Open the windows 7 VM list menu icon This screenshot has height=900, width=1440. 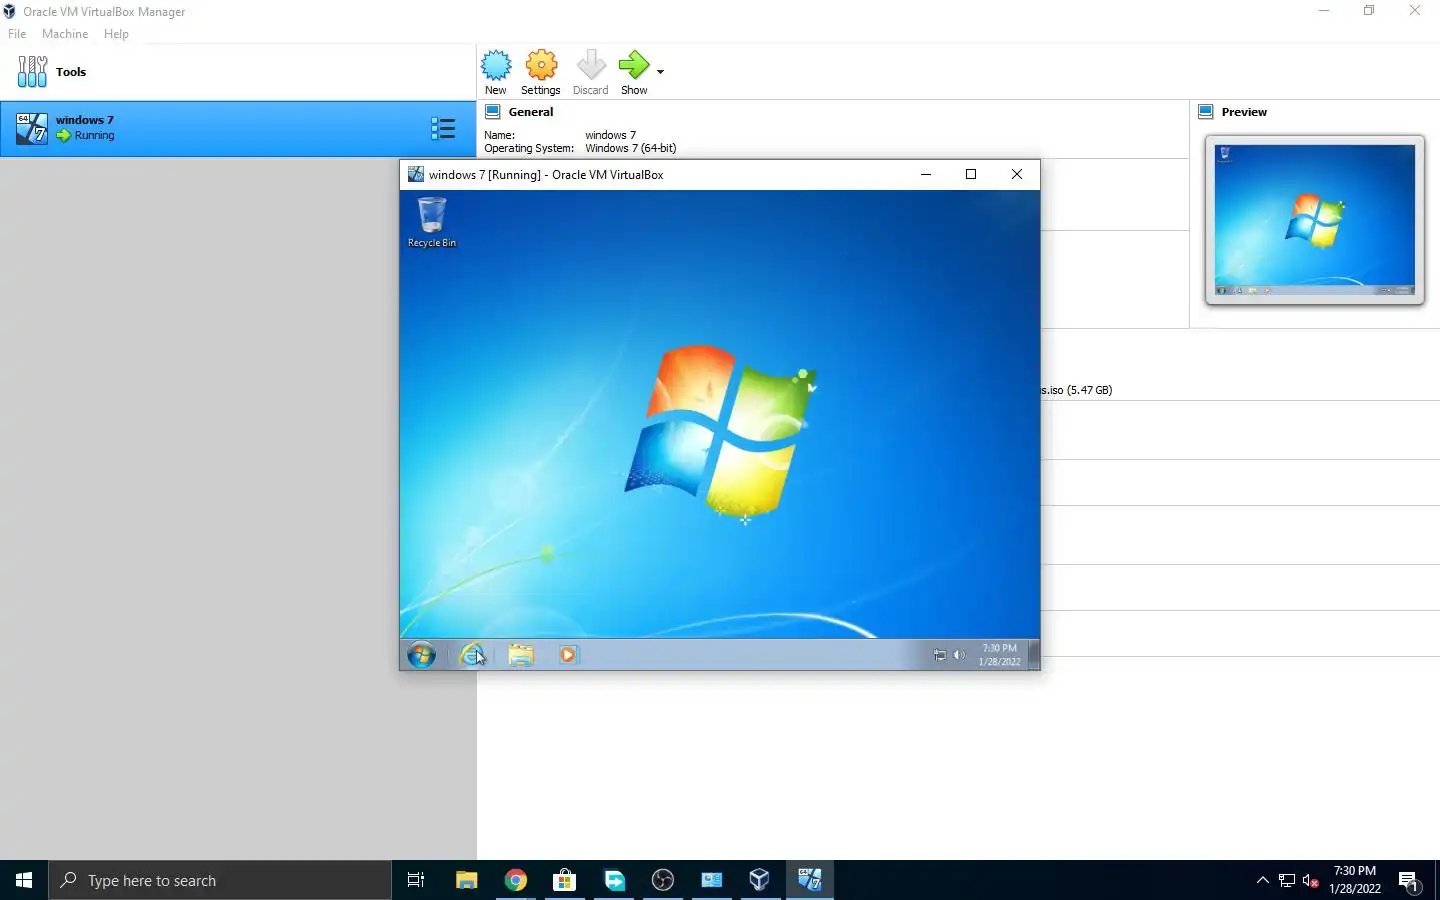pyautogui.click(x=443, y=128)
